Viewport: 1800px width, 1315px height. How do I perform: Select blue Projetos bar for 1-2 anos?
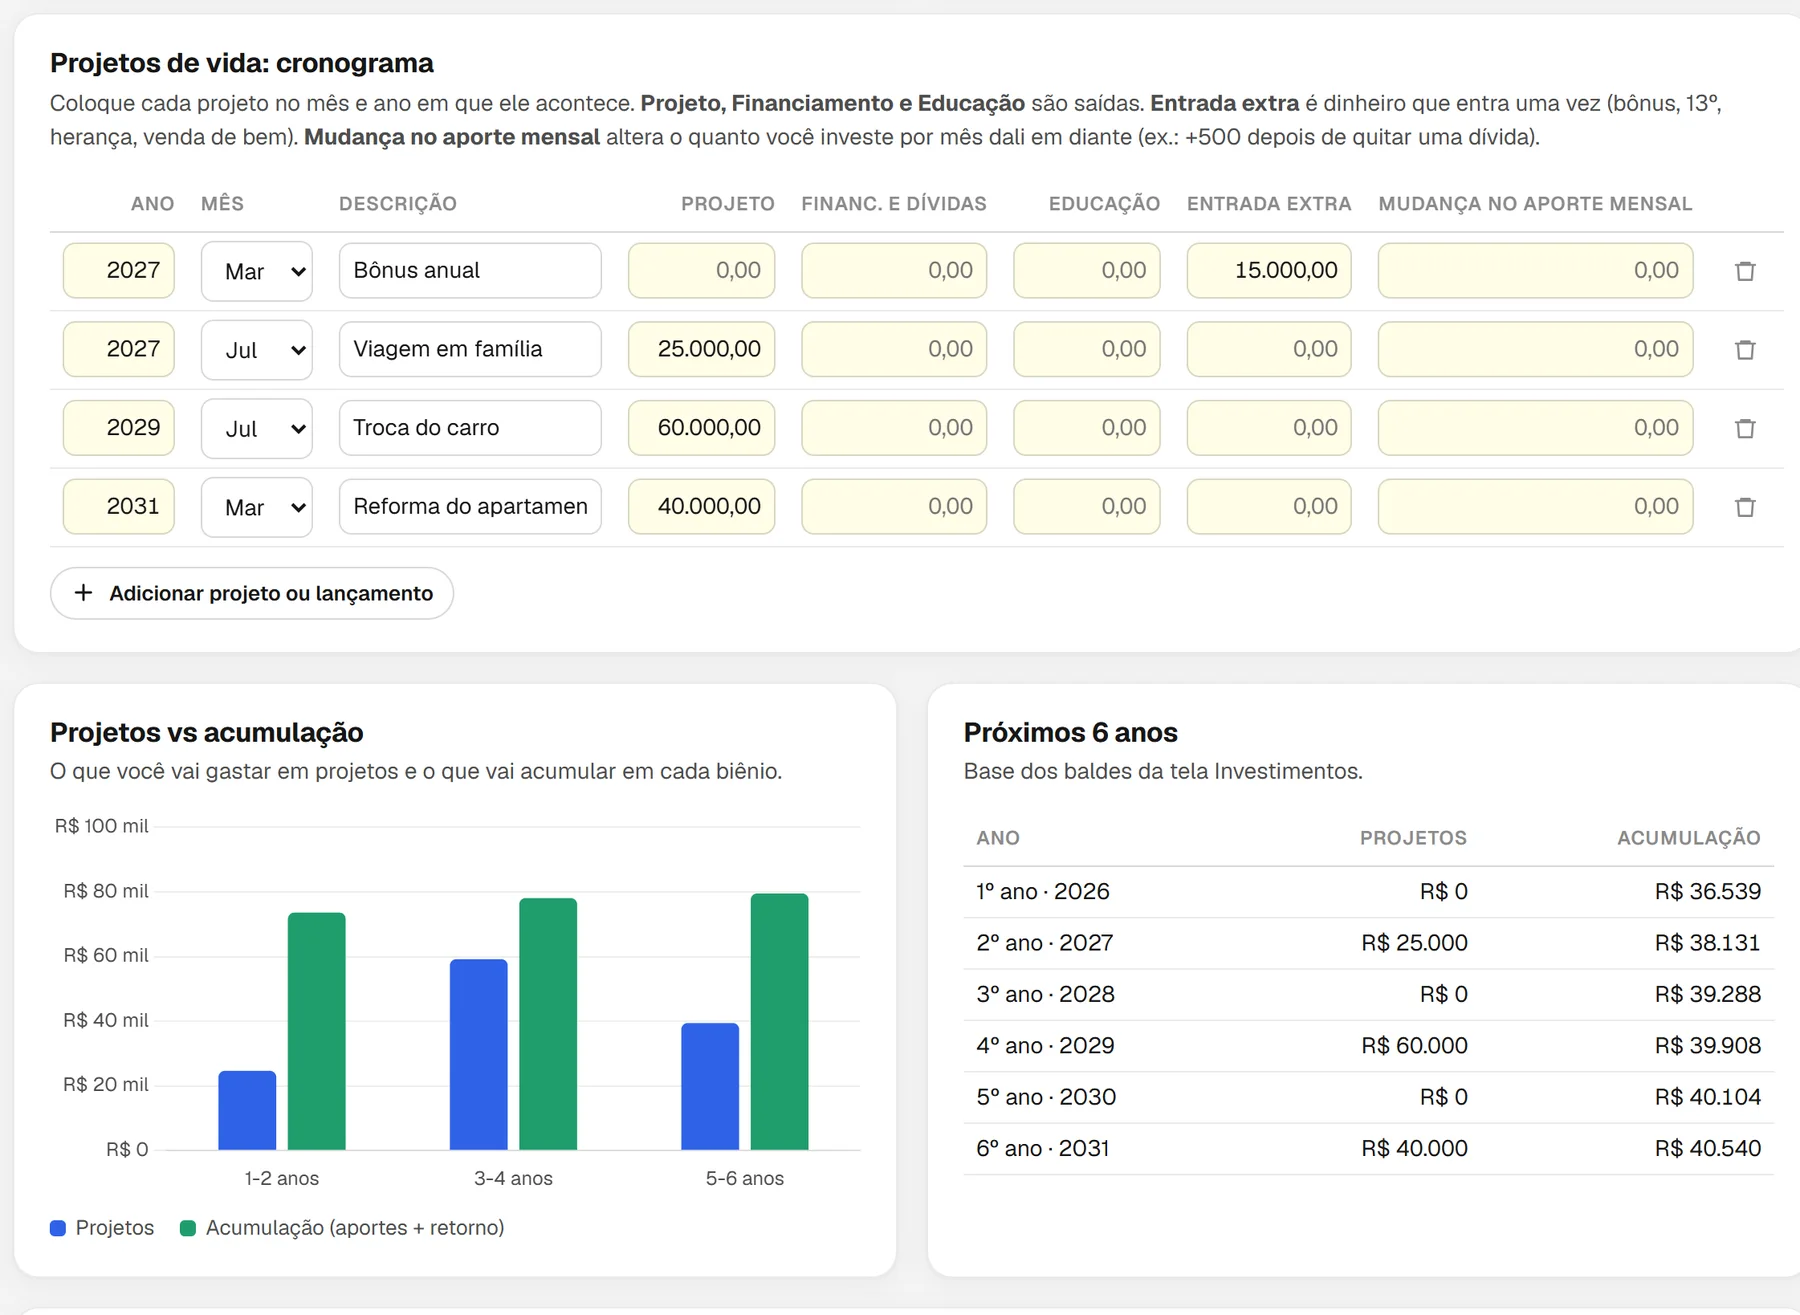[x=247, y=1111]
